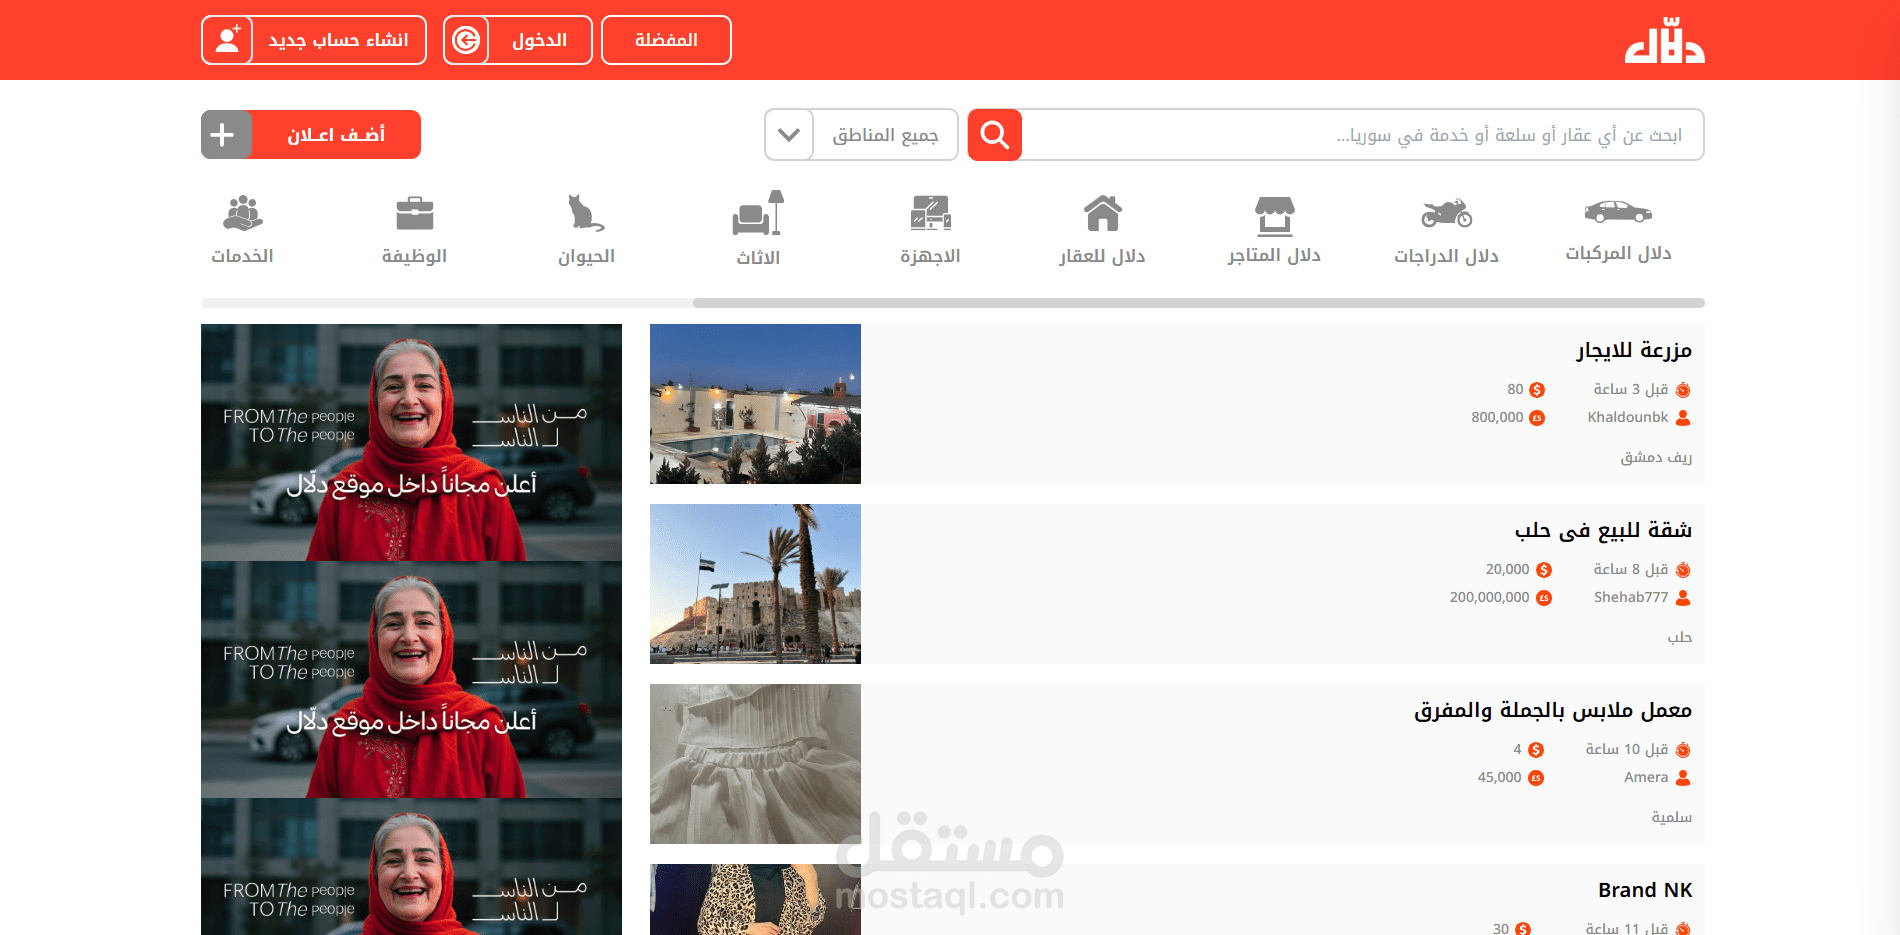Select the دلال للعقار category label
The image size is (1900, 935).
click(1102, 256)
